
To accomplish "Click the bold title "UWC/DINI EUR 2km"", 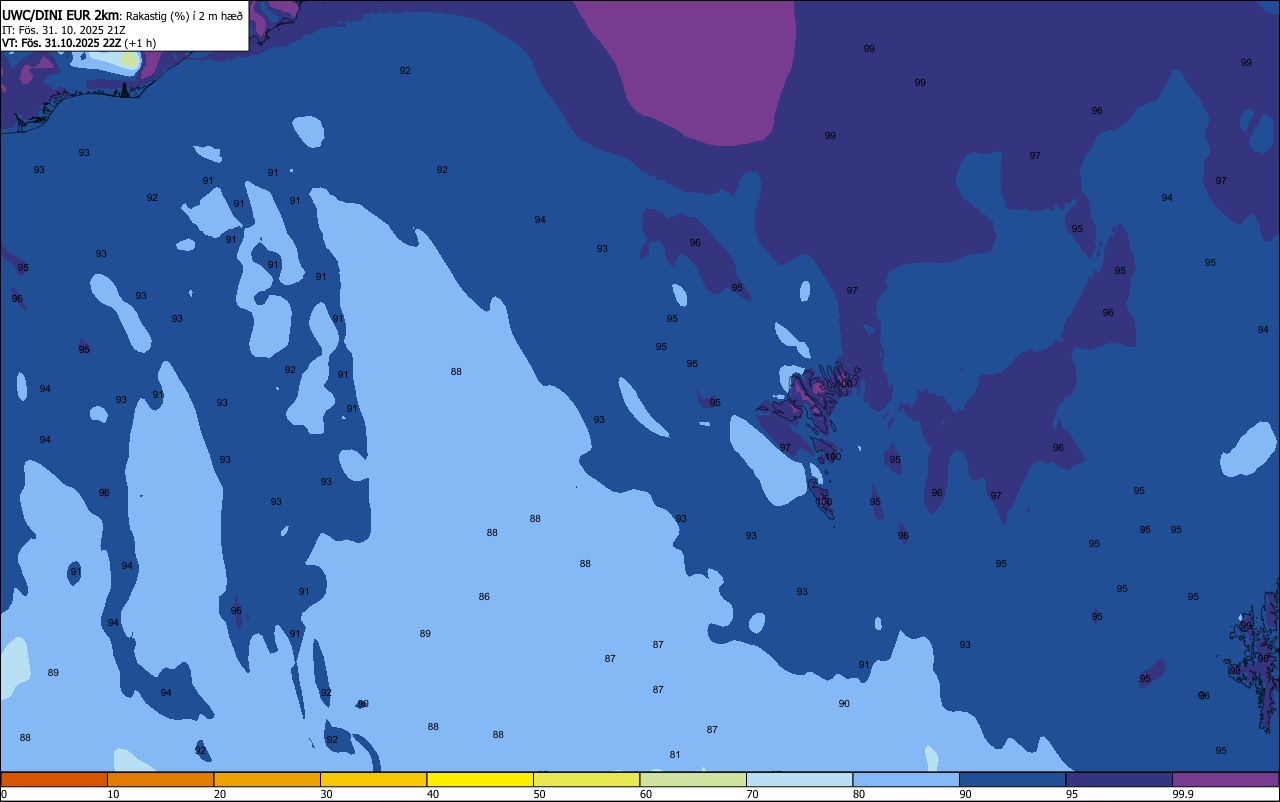I will [60, 15].
